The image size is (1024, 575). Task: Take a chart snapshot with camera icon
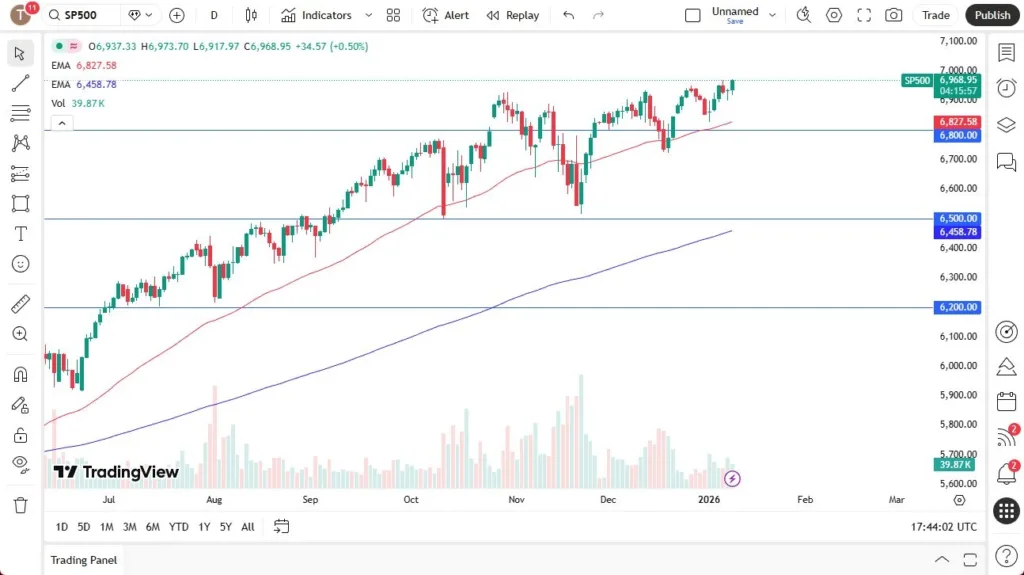point(894,15)
